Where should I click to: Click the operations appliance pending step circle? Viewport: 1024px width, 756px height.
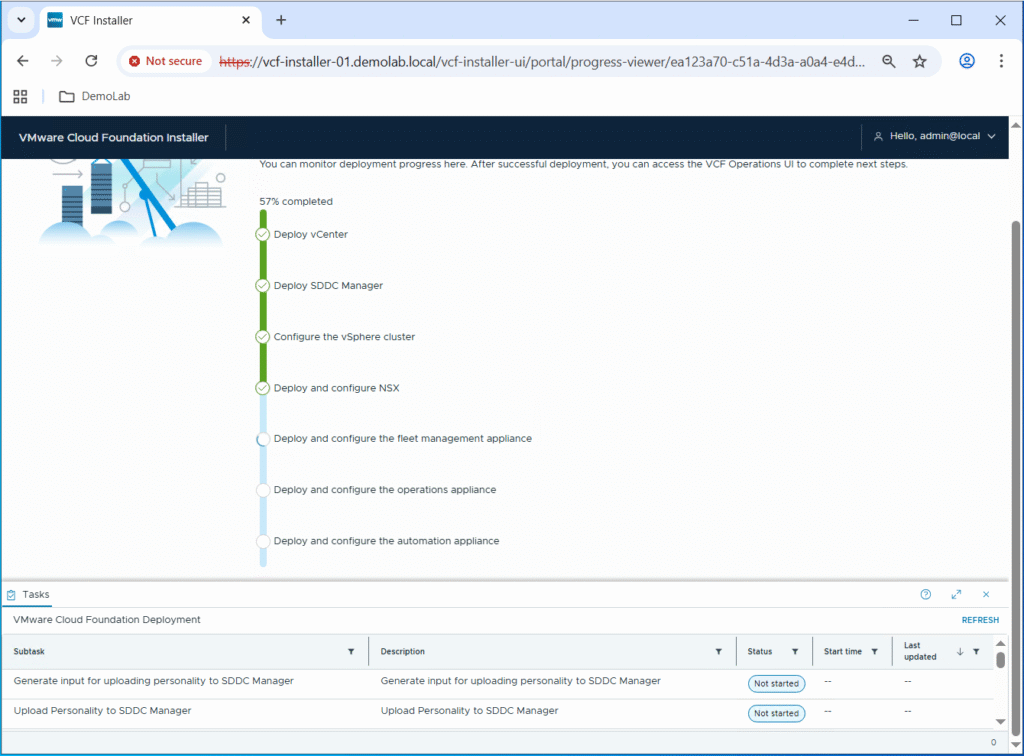[x=263, y=490]
